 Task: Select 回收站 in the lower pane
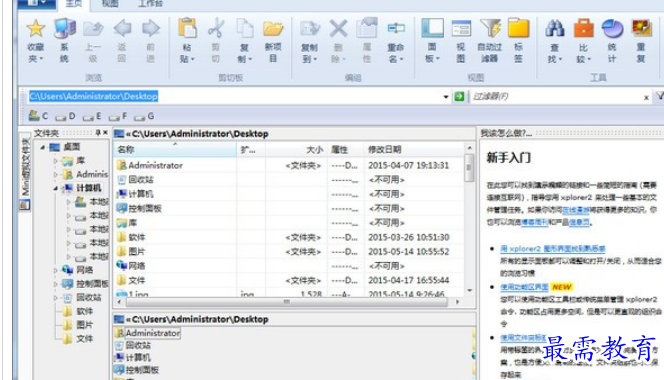(x=138, y=345)
